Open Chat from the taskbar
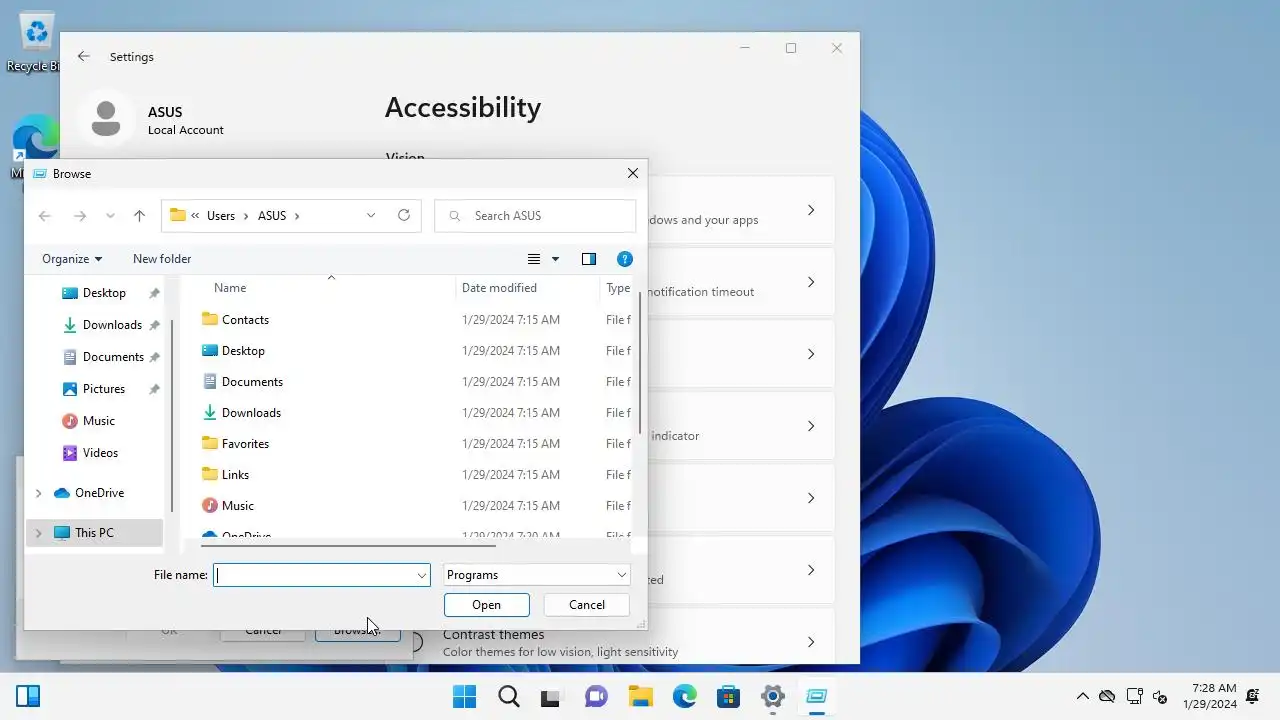 click(x=596, y=696)
